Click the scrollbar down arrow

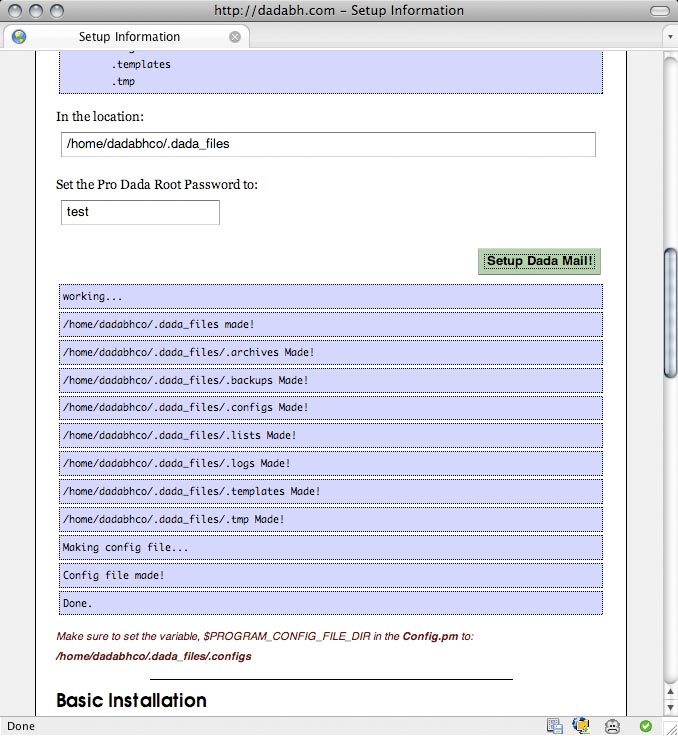tap(670, 707)
